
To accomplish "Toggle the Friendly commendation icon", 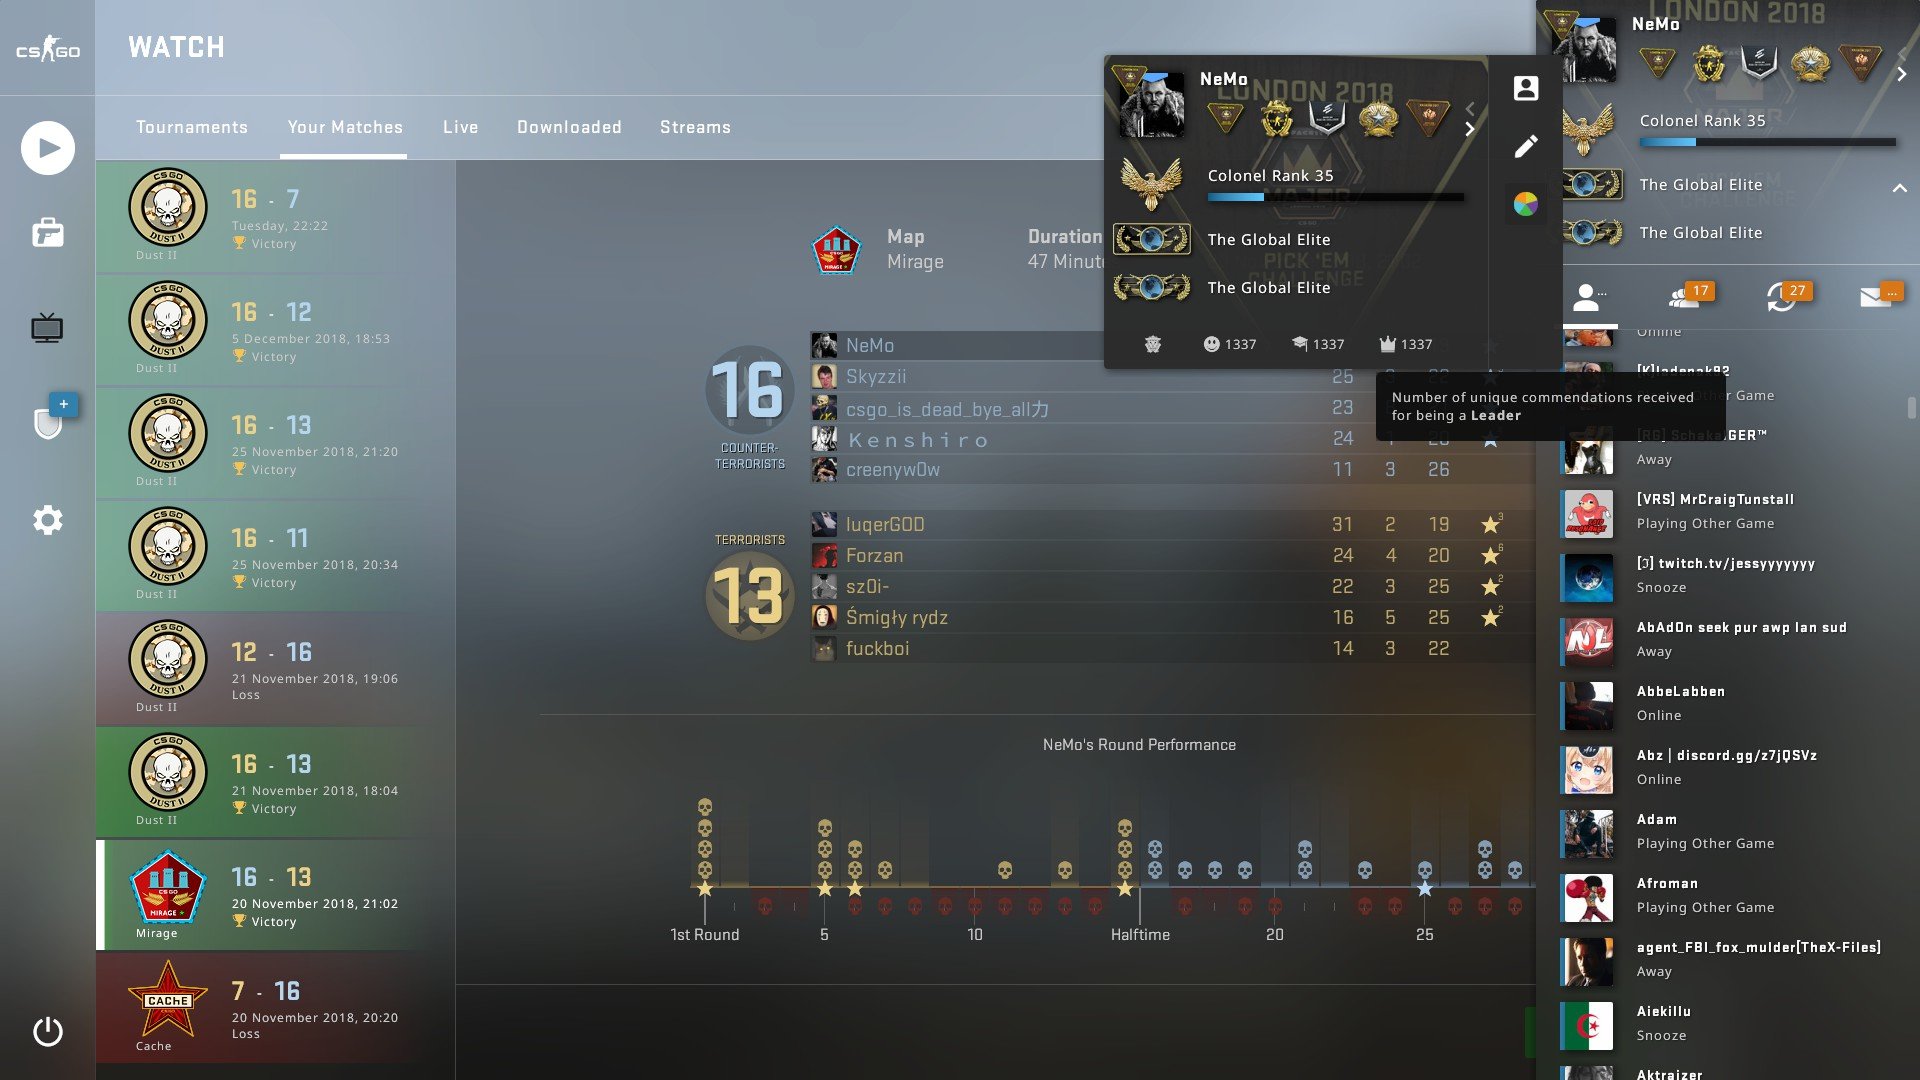I will point(1211,344).
